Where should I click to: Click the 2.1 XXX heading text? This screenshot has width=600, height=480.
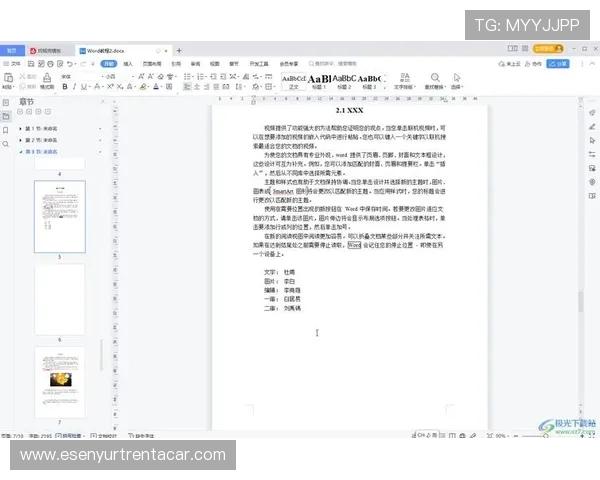point(349,110)
